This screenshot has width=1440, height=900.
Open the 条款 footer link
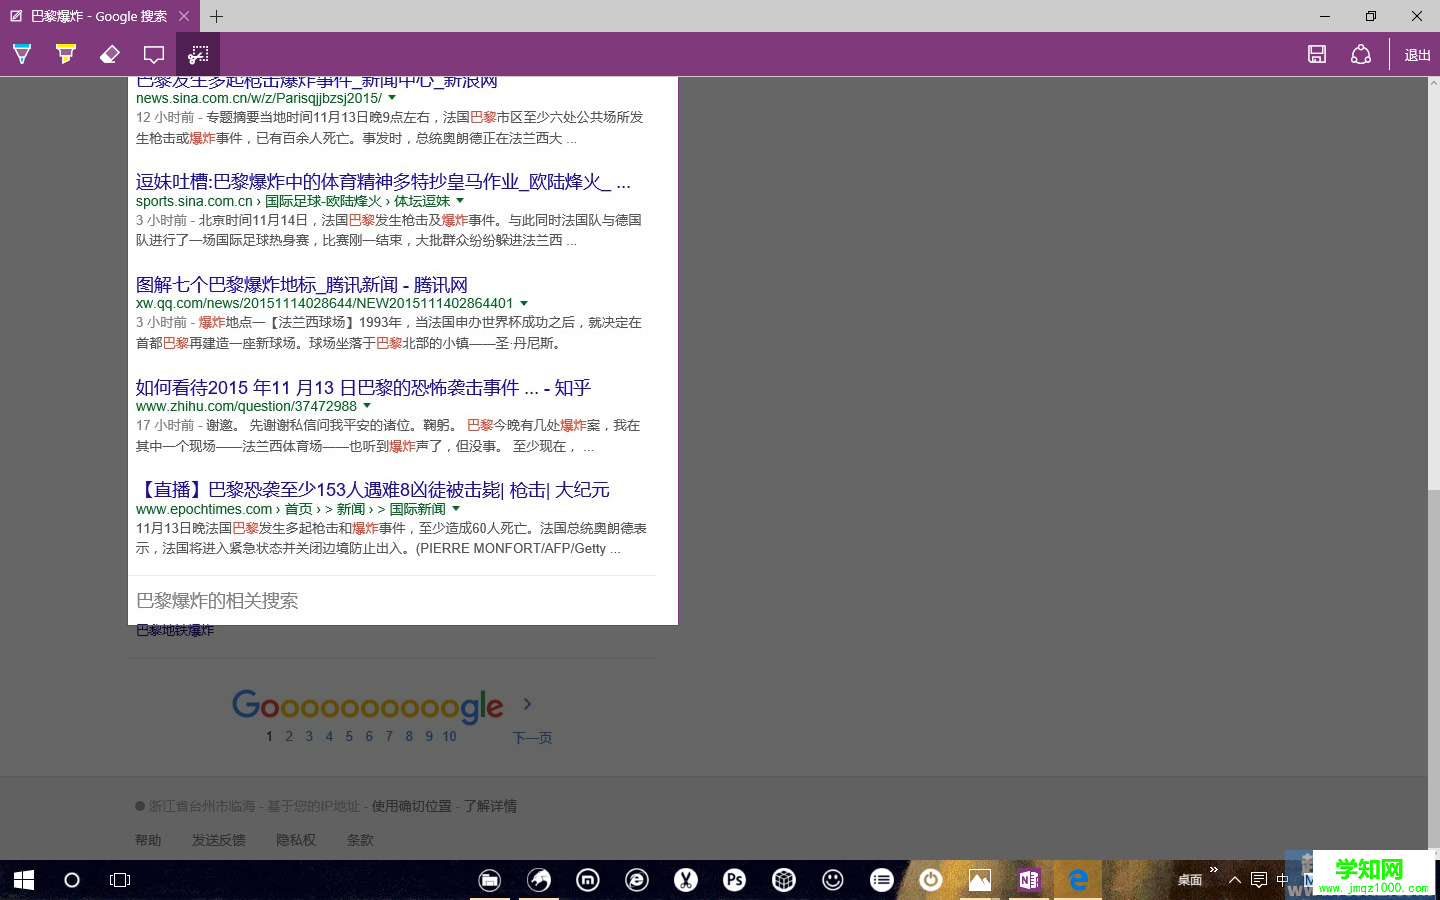(x=360, y=840)
